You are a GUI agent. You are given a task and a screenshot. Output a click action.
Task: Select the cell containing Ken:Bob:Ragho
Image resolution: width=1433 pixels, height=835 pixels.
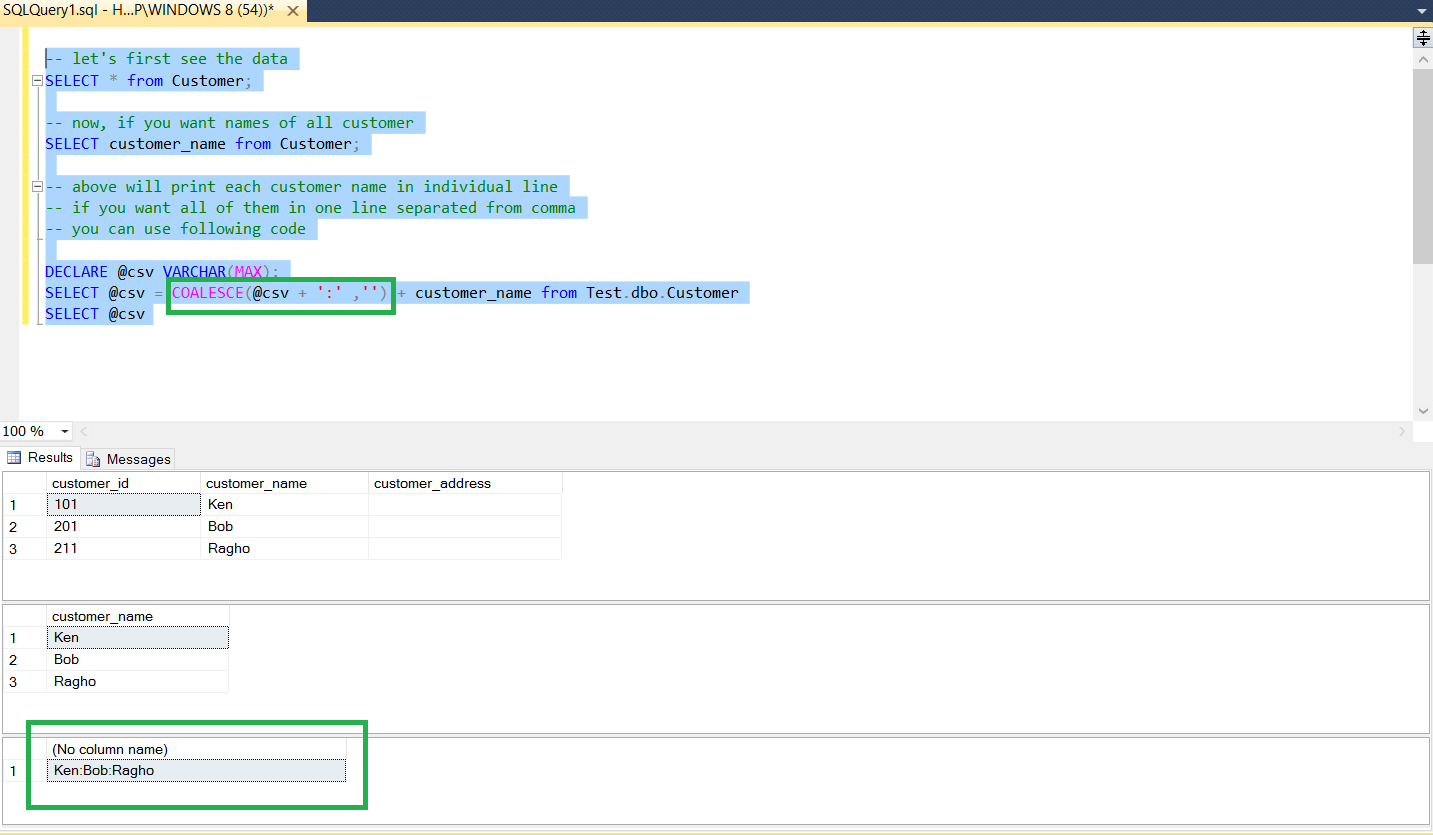(196, 770)
